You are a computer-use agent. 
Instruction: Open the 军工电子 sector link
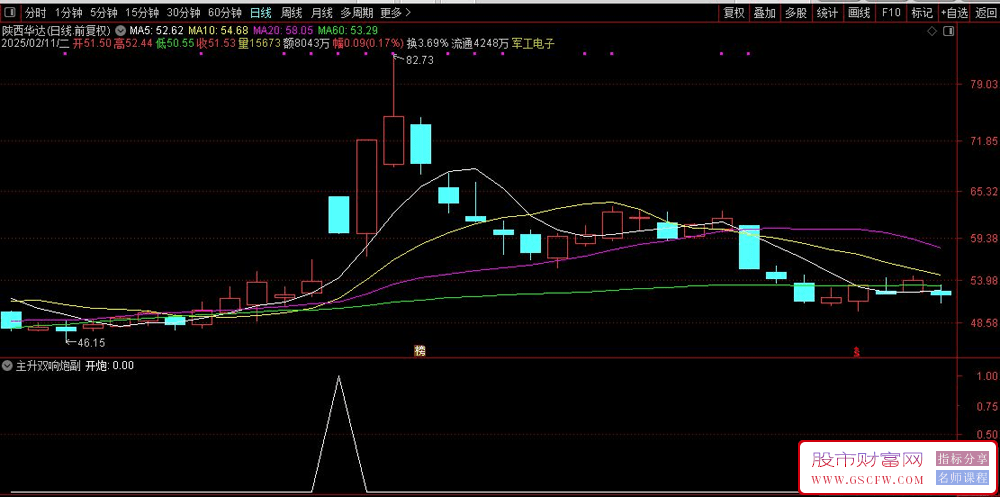(532, 44)
